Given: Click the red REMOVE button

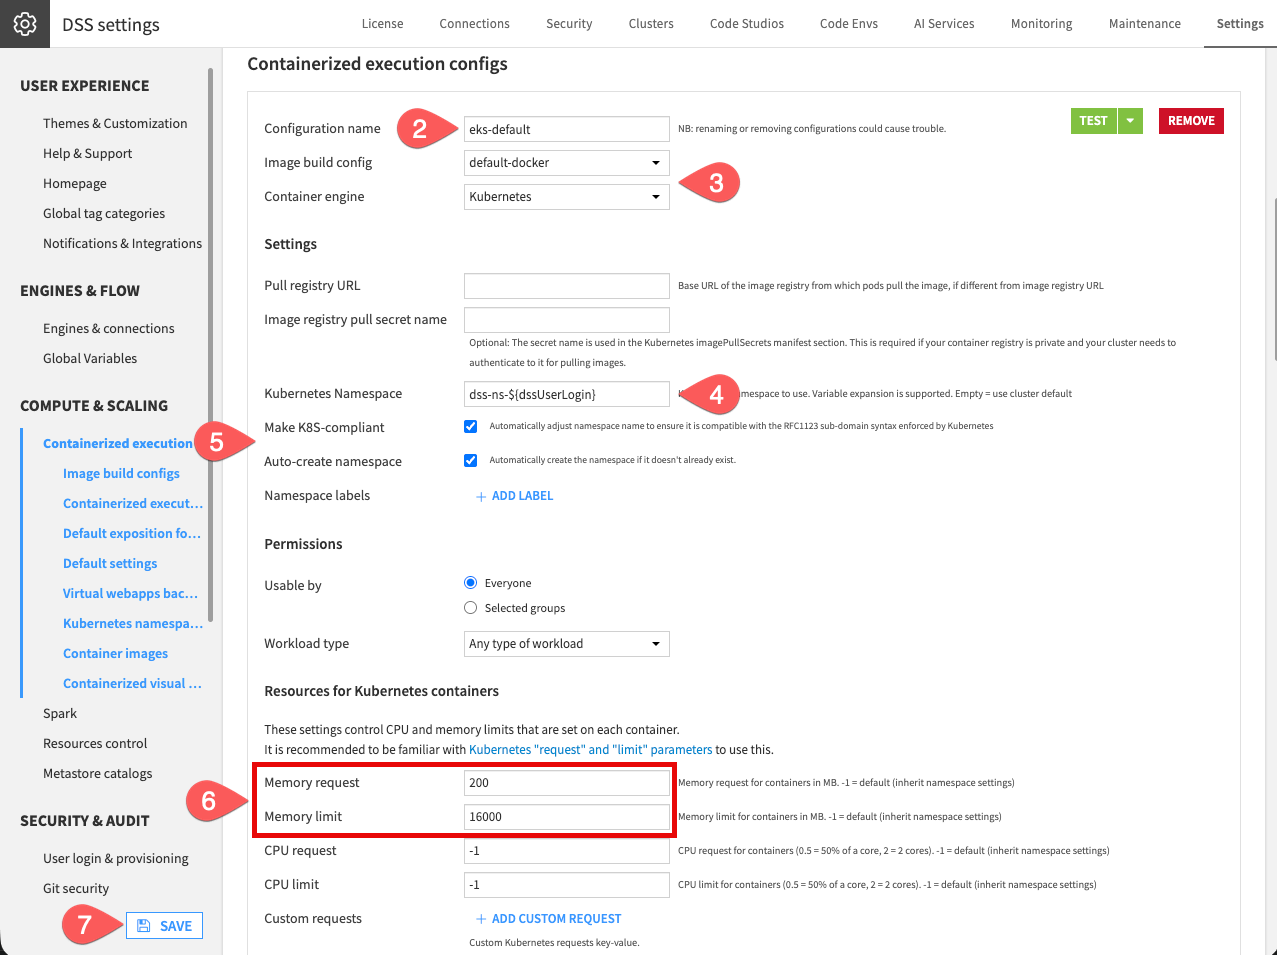Looking at the screenshot, I should [1191, 121].
